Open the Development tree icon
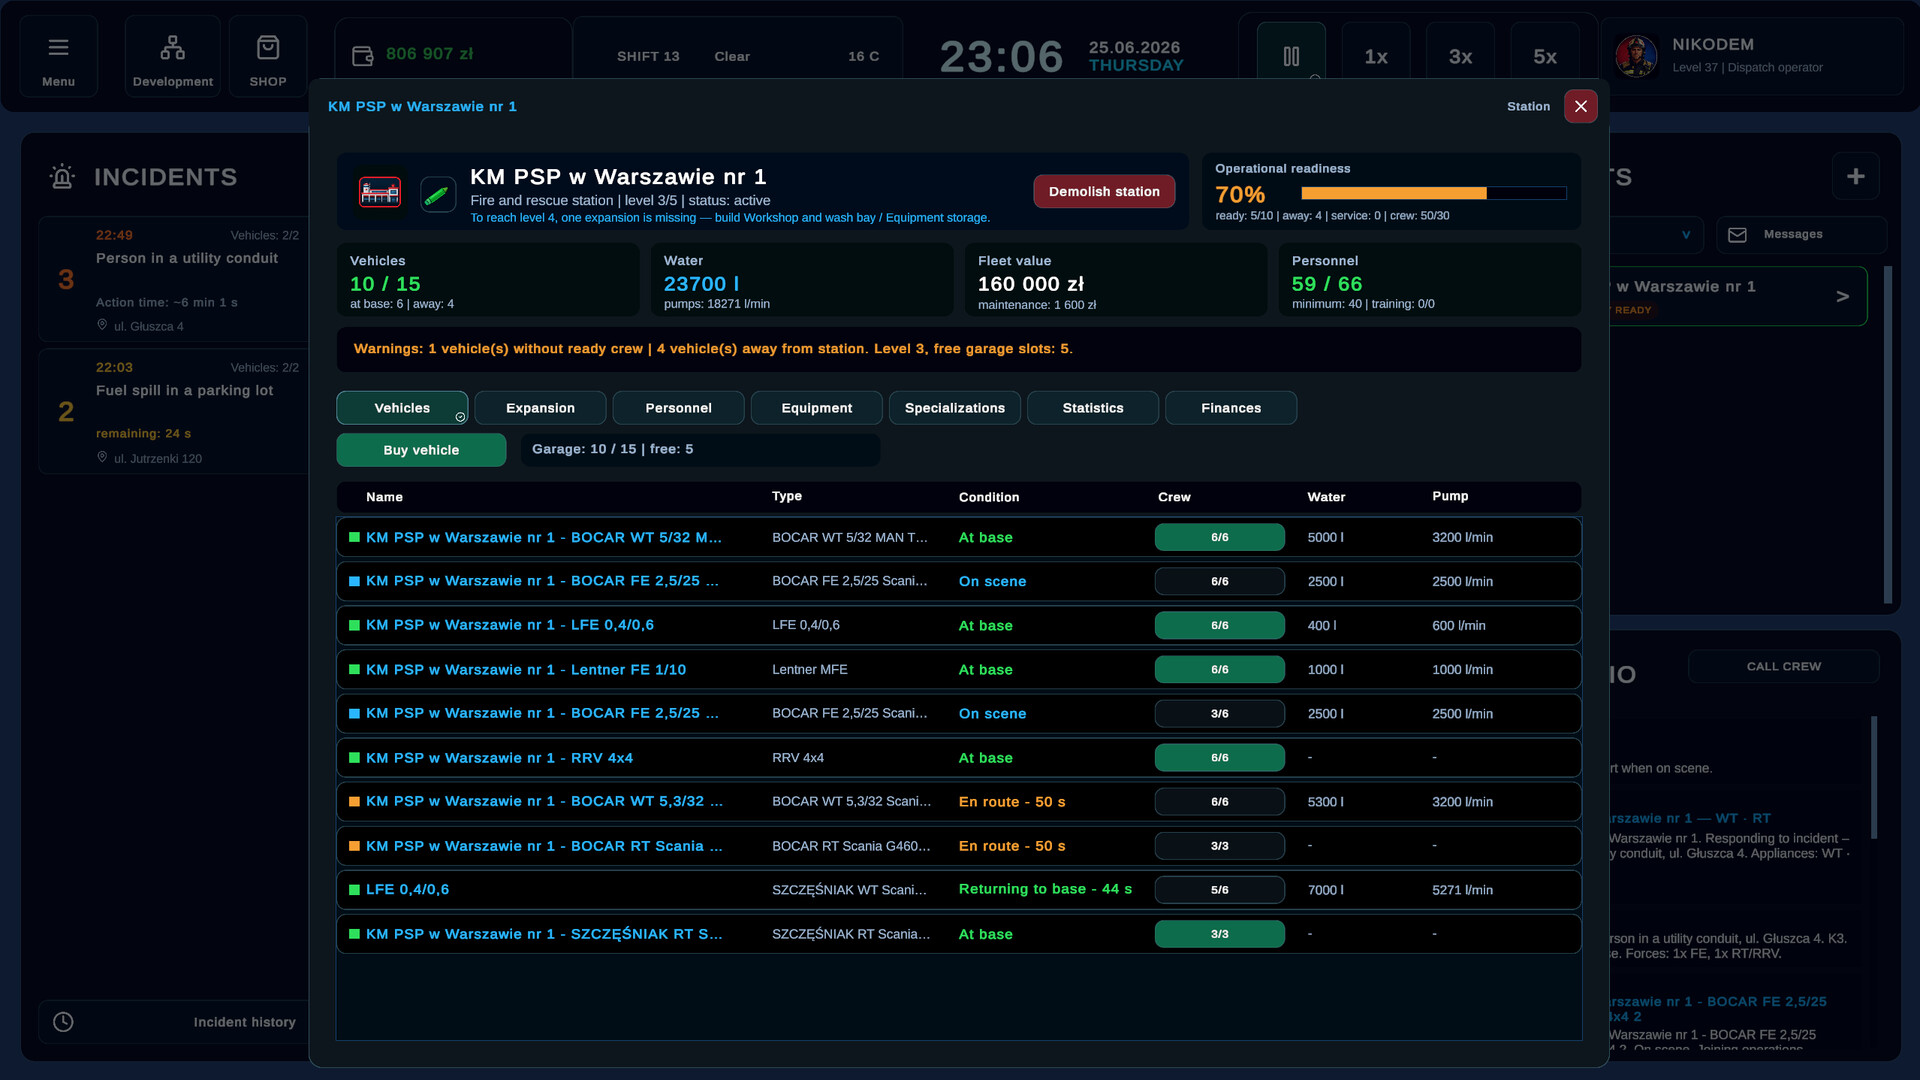The height and width of the screenshot is (1080, 1920). pyautogui.click(x=172, y=47)
